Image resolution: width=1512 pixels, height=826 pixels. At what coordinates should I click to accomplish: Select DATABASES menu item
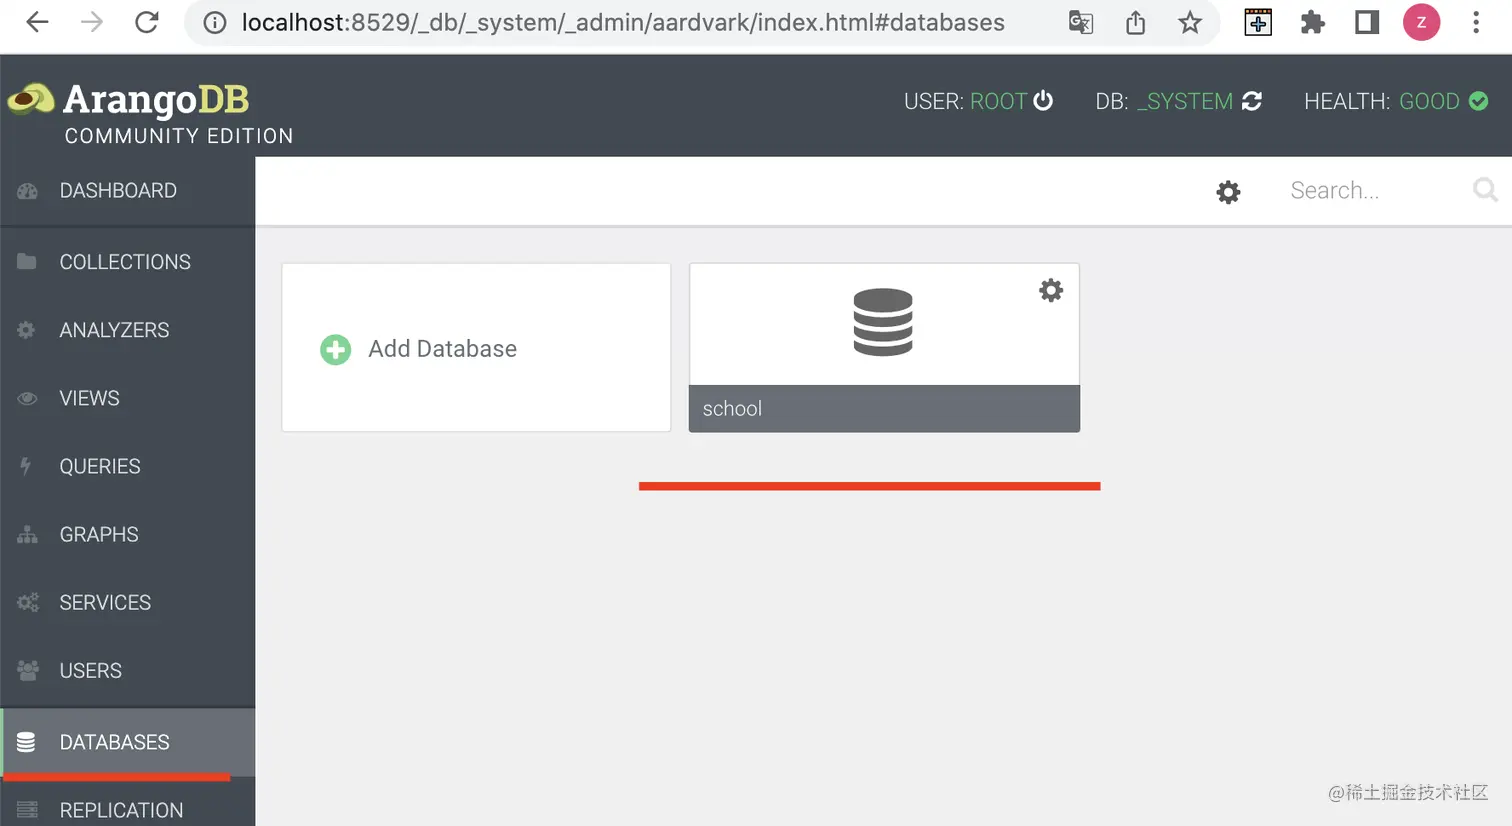(x=128, y=742)
